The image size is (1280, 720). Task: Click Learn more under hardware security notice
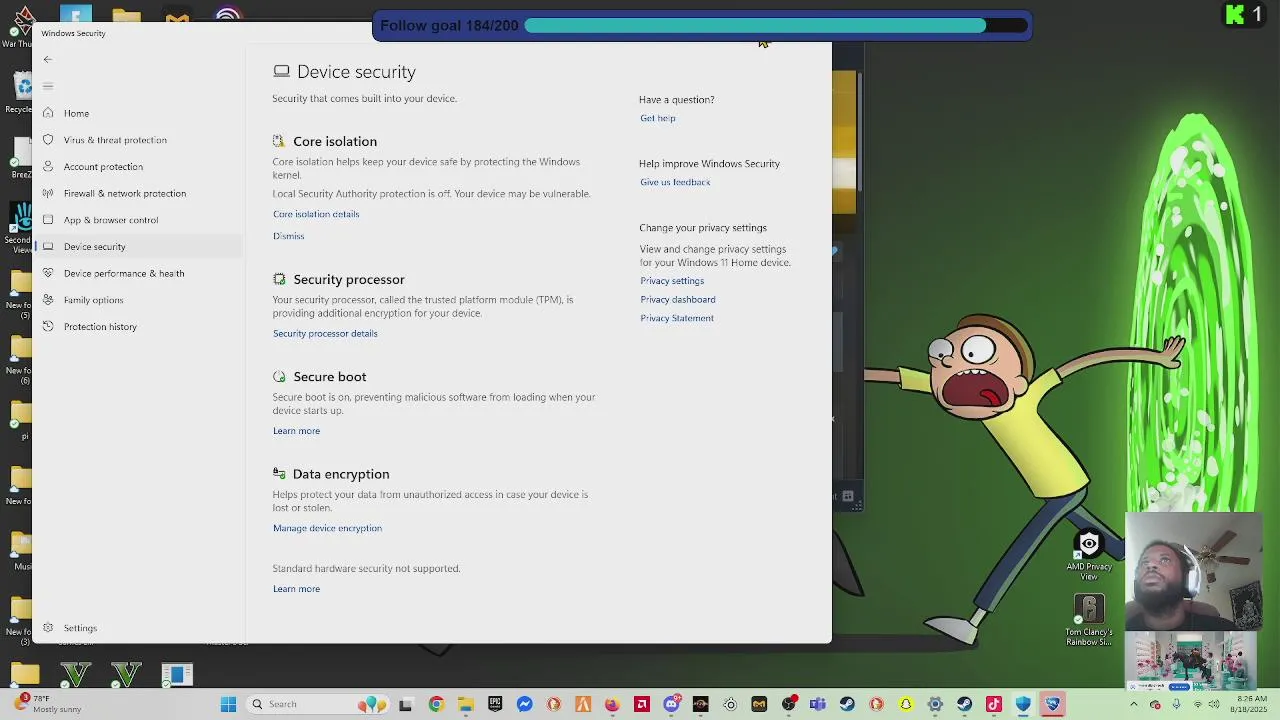coord(296,589)
